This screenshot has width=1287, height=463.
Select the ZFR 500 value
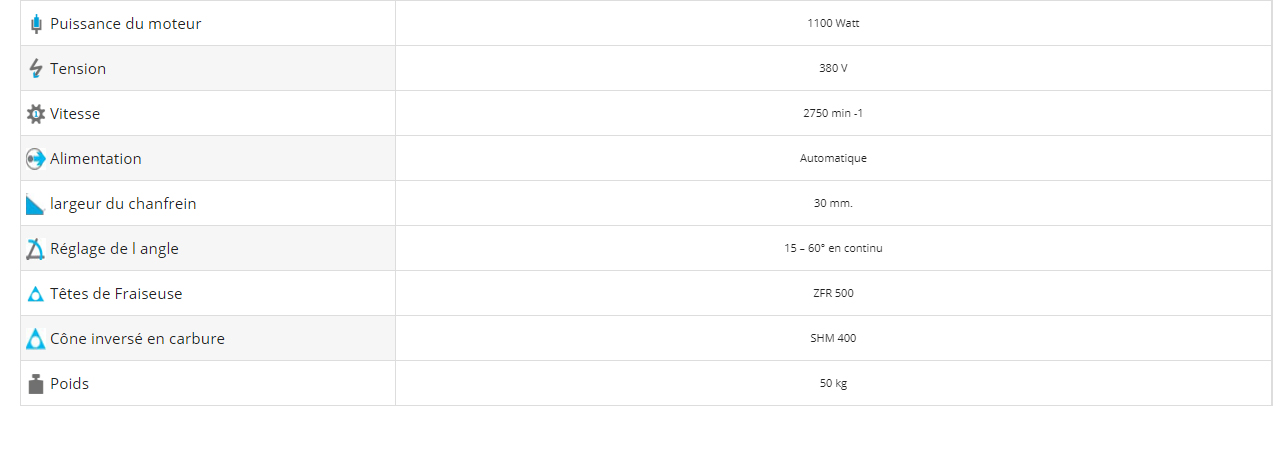coord(833,293)
